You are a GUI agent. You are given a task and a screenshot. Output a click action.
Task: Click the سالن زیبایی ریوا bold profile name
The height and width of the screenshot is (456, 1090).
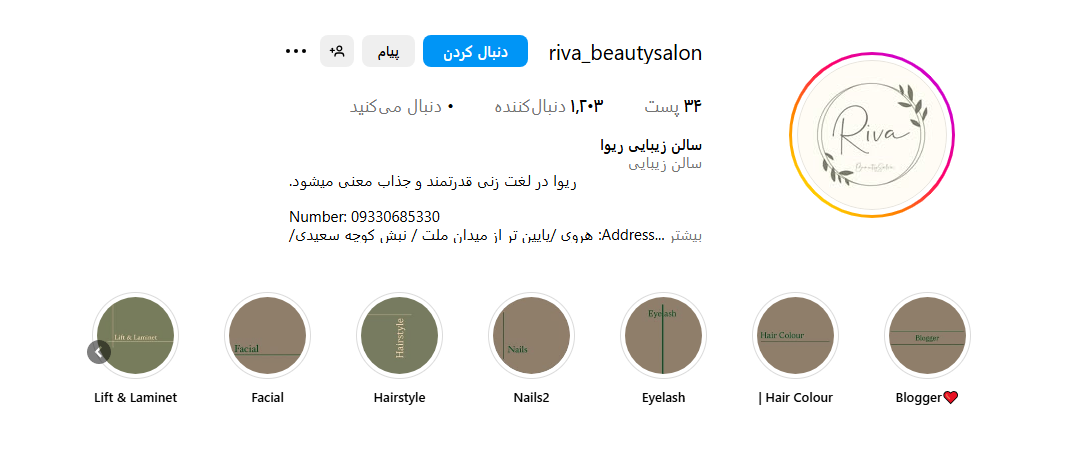tap(651, 146)
